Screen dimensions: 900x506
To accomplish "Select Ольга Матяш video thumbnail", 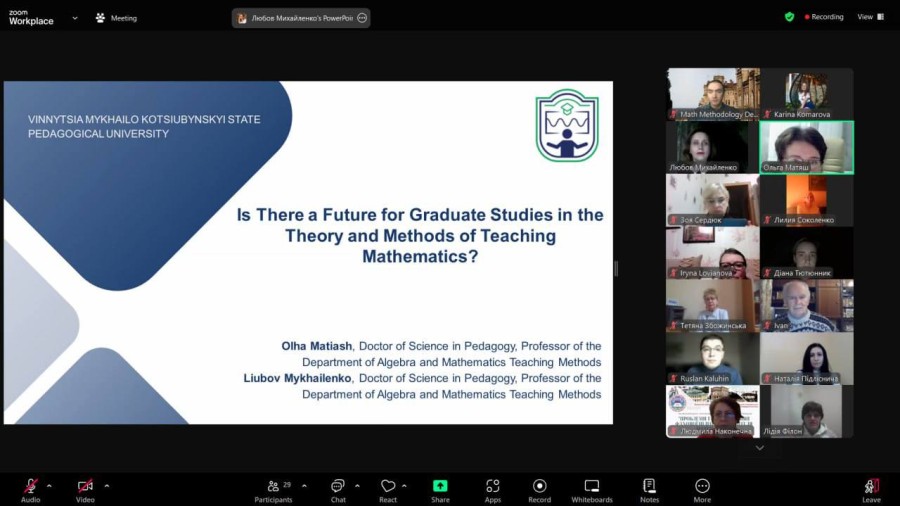I will pyautogui.click(x=806, y=147).
